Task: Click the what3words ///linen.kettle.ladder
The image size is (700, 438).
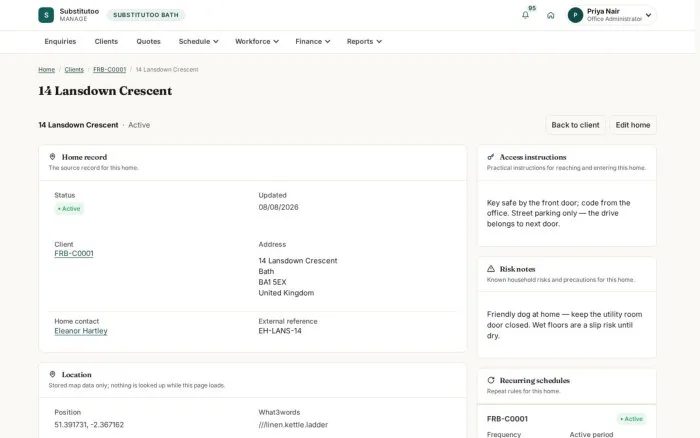Action: click(293, 425)
